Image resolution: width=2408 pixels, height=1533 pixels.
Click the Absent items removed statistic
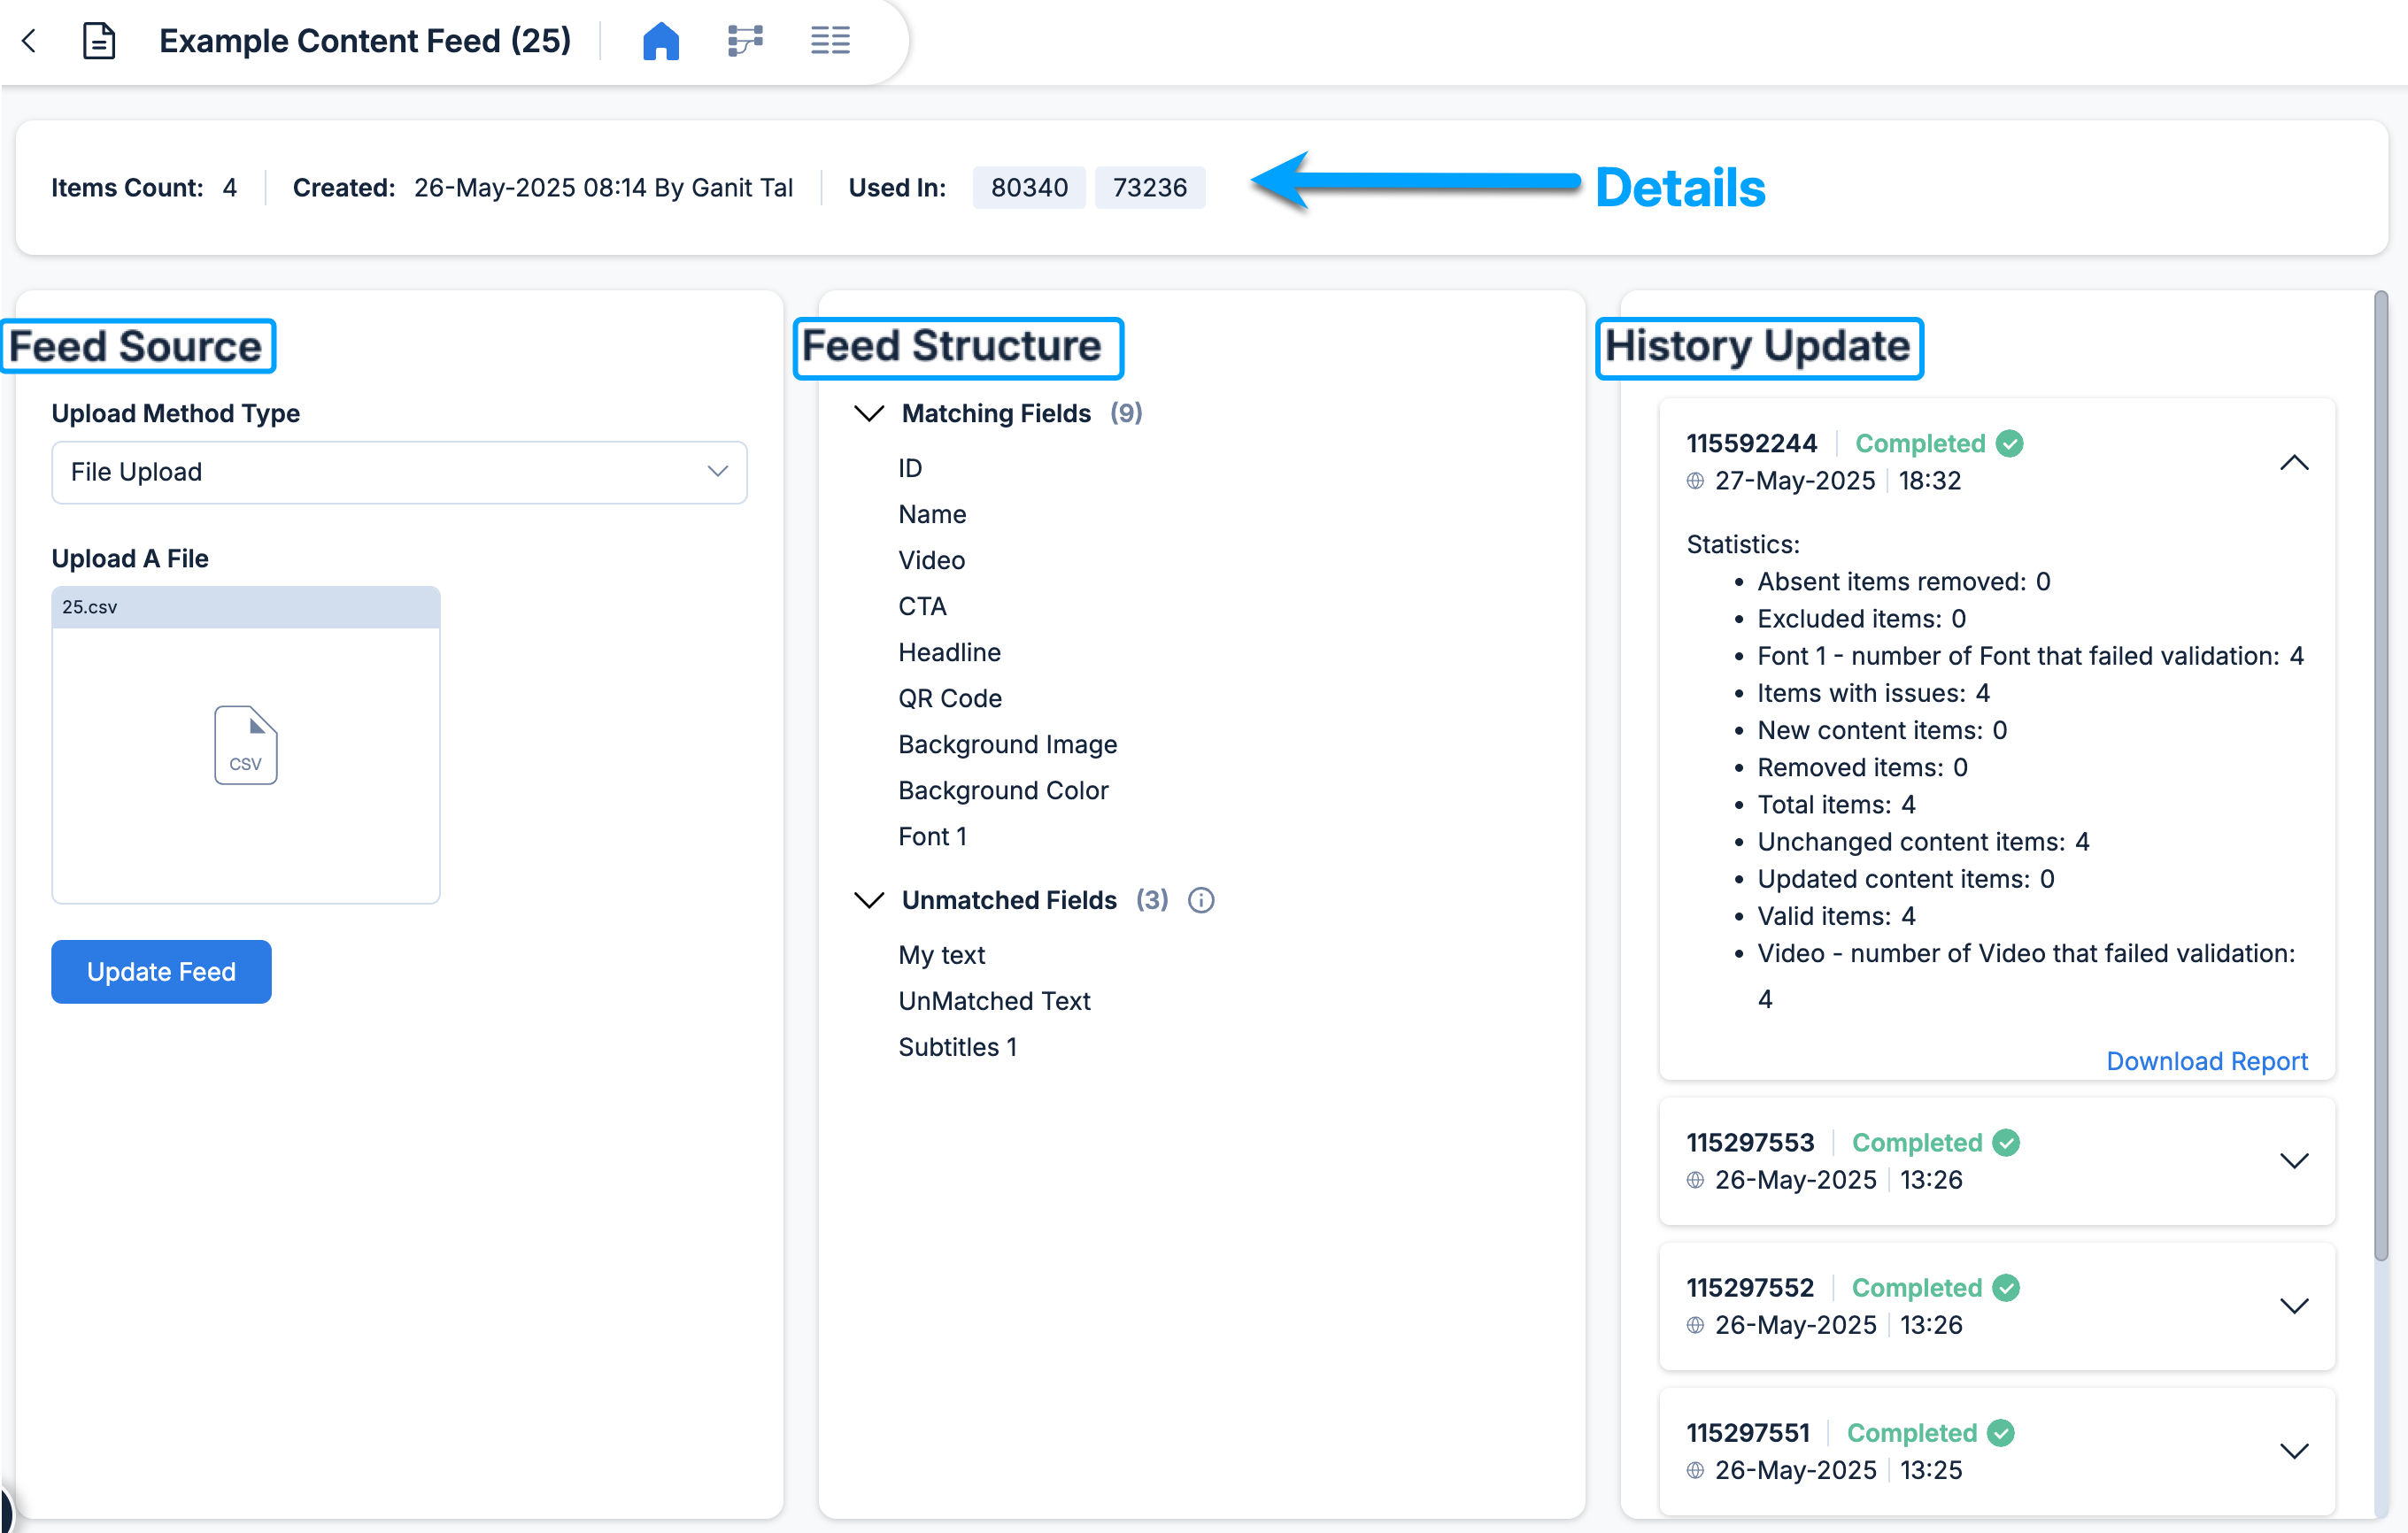1904,581
